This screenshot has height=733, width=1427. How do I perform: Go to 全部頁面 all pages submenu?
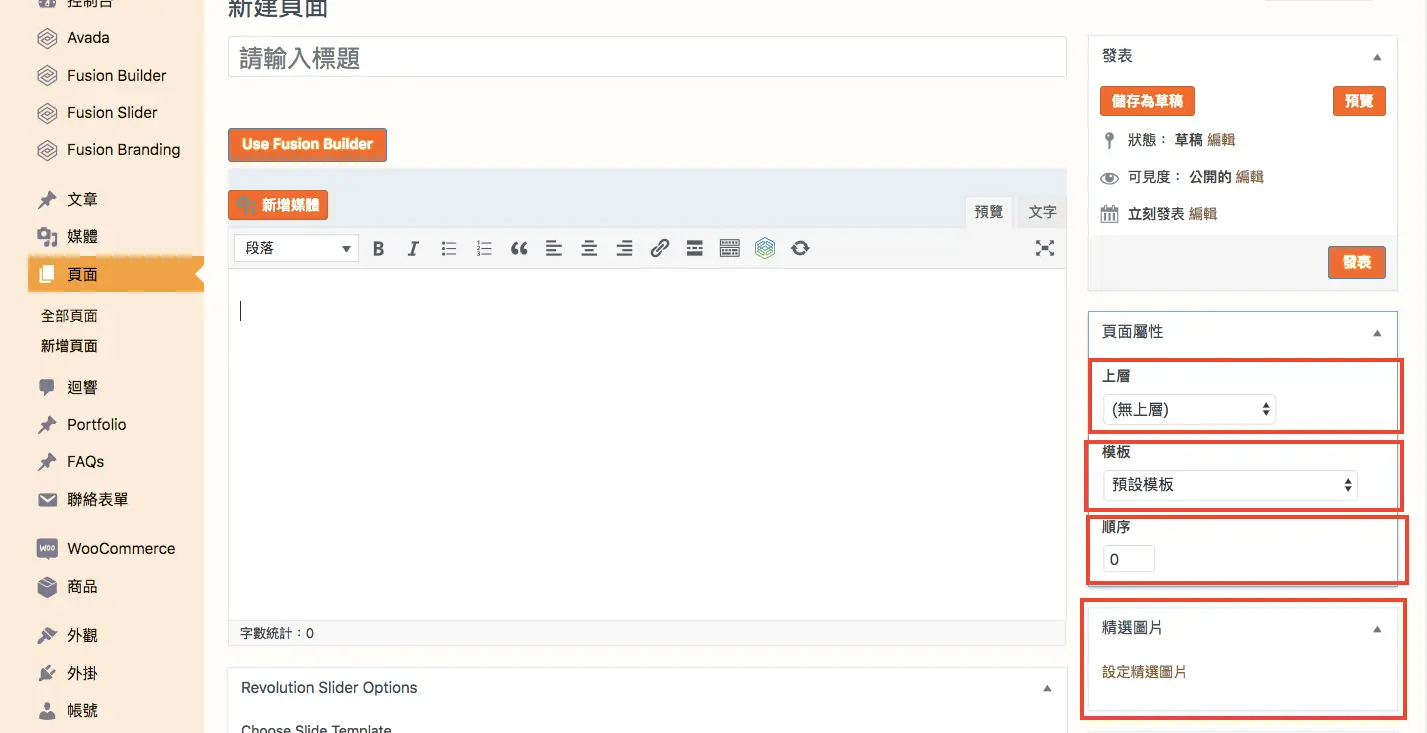click(x=69, y=316)
